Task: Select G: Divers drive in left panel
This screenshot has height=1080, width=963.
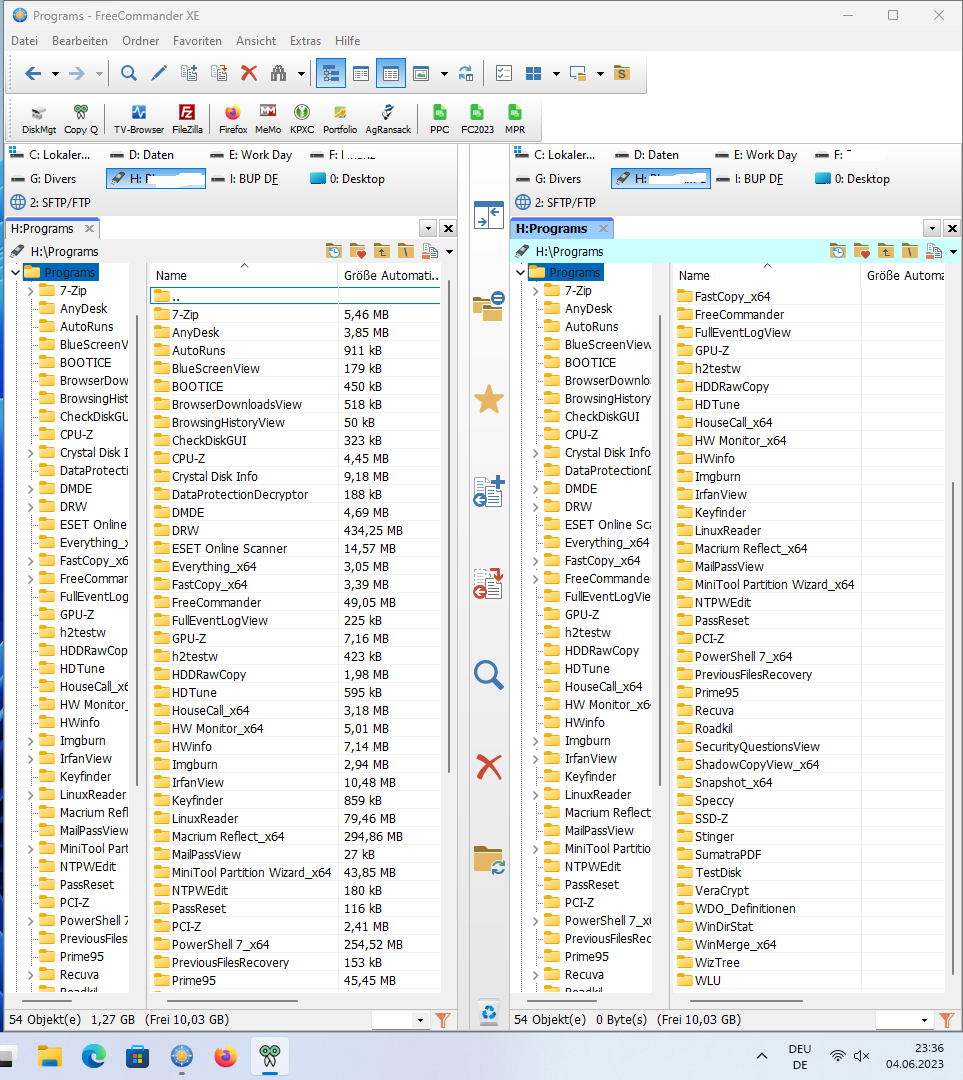Action: click(x=44, y=179)
